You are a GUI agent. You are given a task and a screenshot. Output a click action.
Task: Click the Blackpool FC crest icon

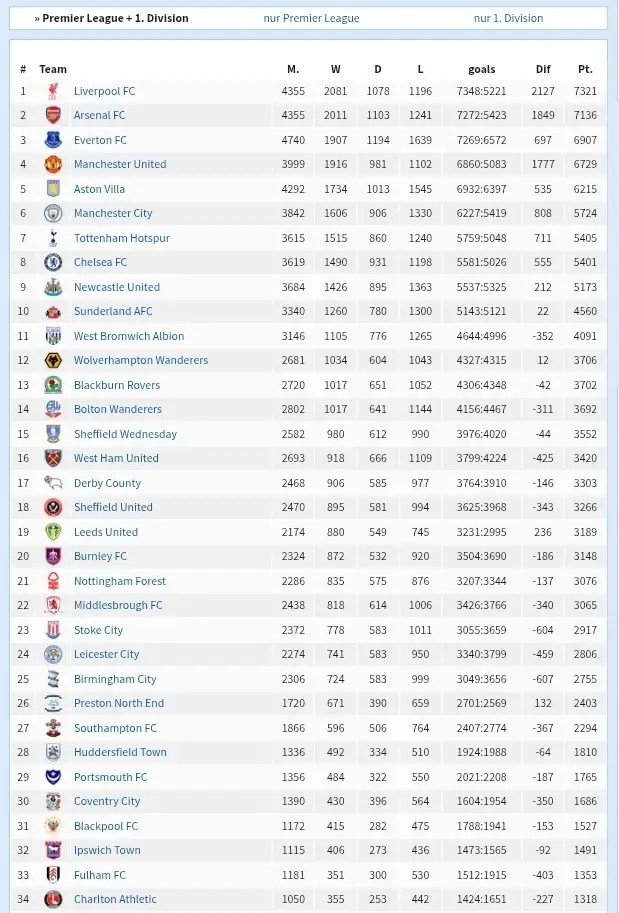coord(53,826)
